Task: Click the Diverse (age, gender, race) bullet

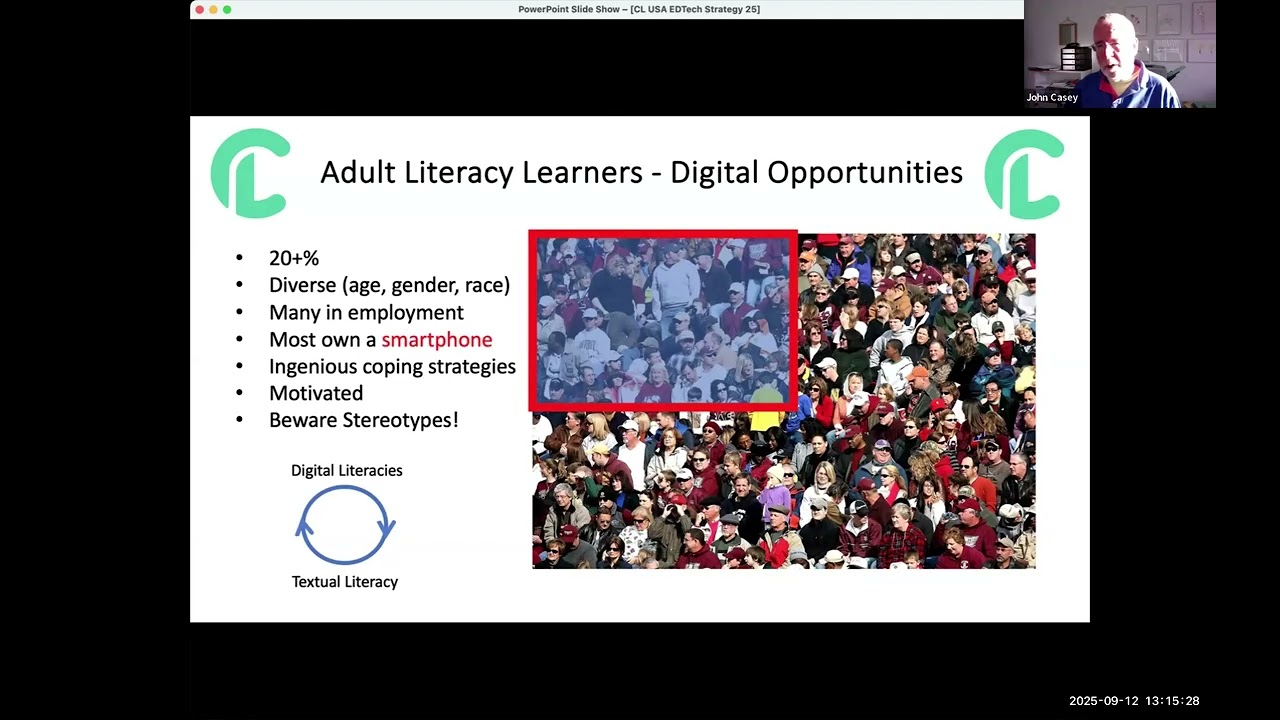Action: (390, 285)
